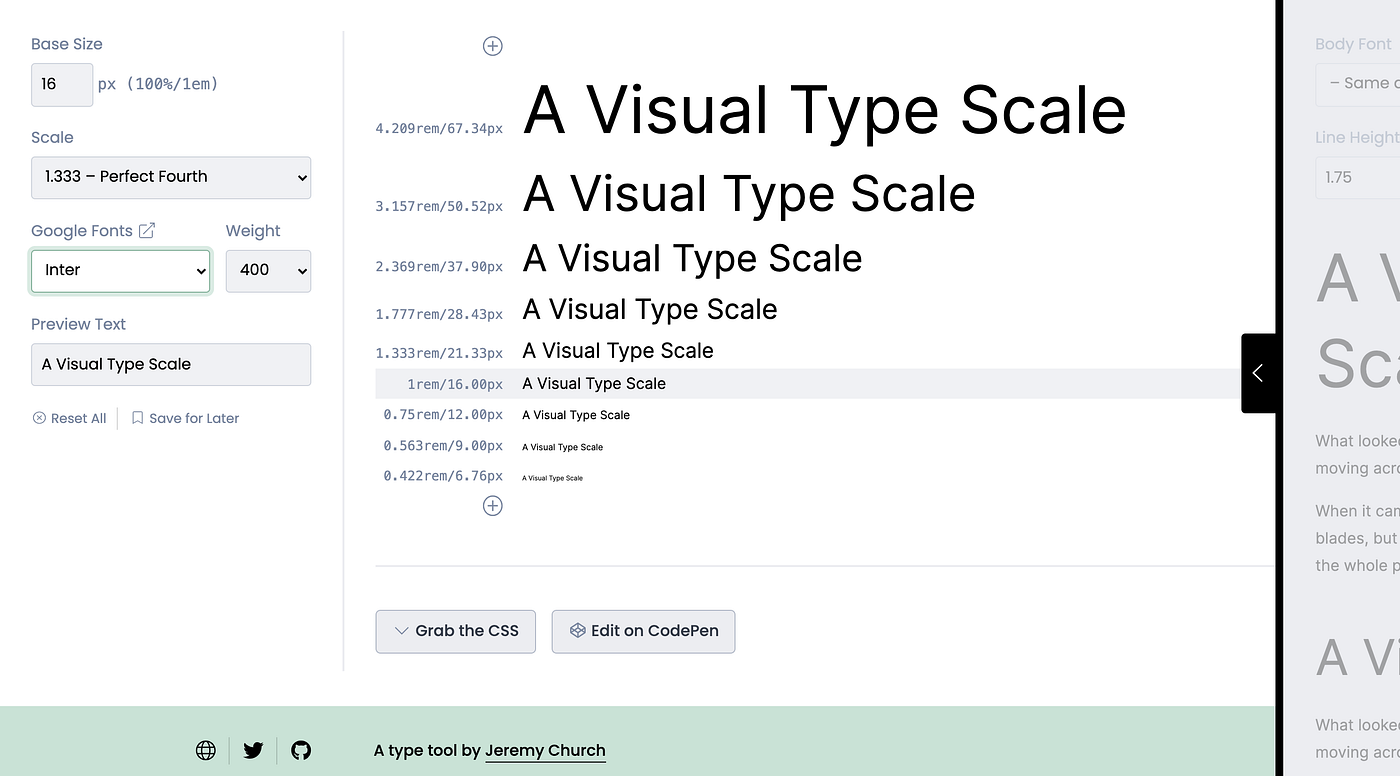This screenshot has width=1400, height=776.
Task: Add a smaller size step at bottom
Action: point(492,506)
